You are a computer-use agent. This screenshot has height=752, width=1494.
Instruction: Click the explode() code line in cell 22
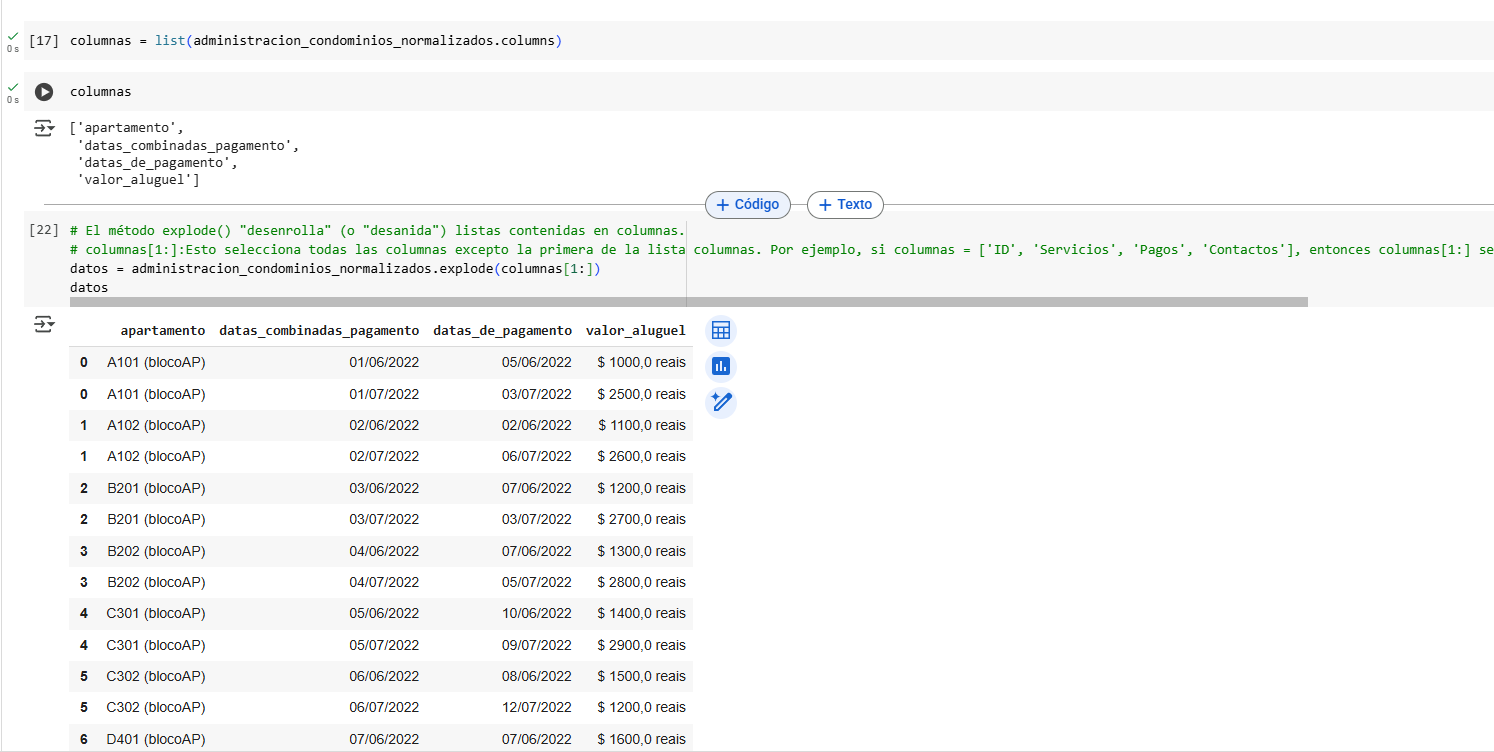[x=337, y=269]
